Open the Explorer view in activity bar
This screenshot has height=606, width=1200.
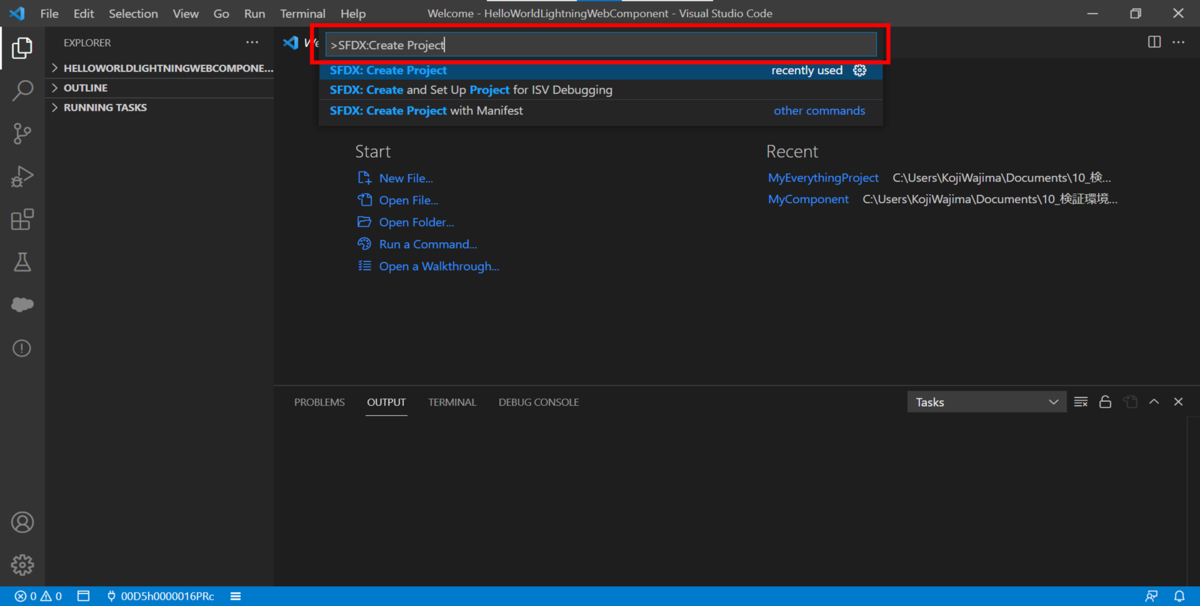pyautogui.click(x=22, y=48)
